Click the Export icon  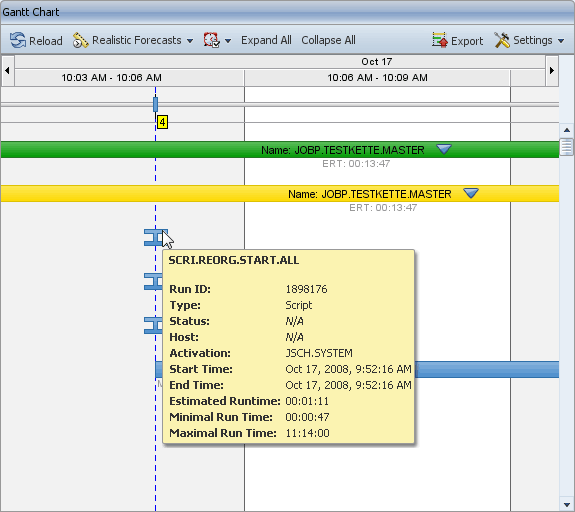[440, 40]
